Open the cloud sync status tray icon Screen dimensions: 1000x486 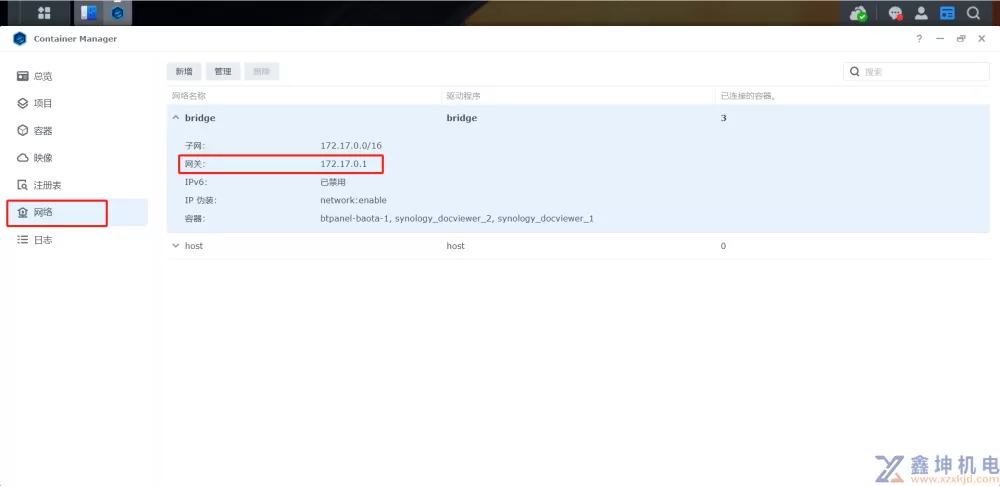[860, 13]
